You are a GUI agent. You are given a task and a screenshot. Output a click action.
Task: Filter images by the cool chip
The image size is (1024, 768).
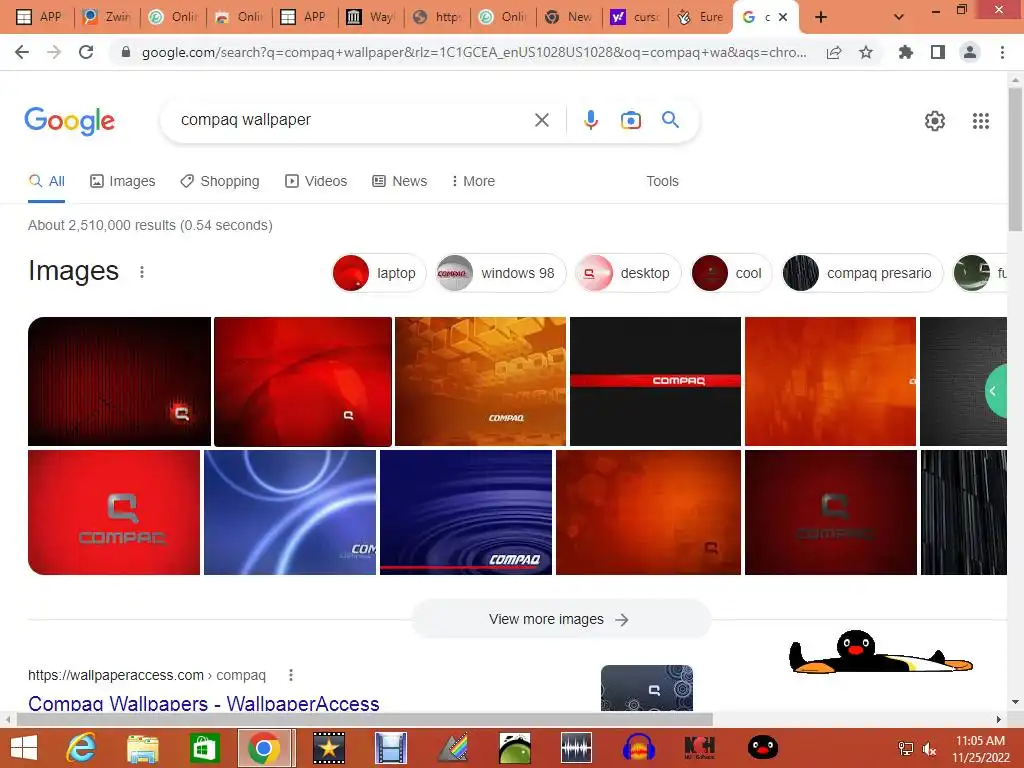[731, 273]
